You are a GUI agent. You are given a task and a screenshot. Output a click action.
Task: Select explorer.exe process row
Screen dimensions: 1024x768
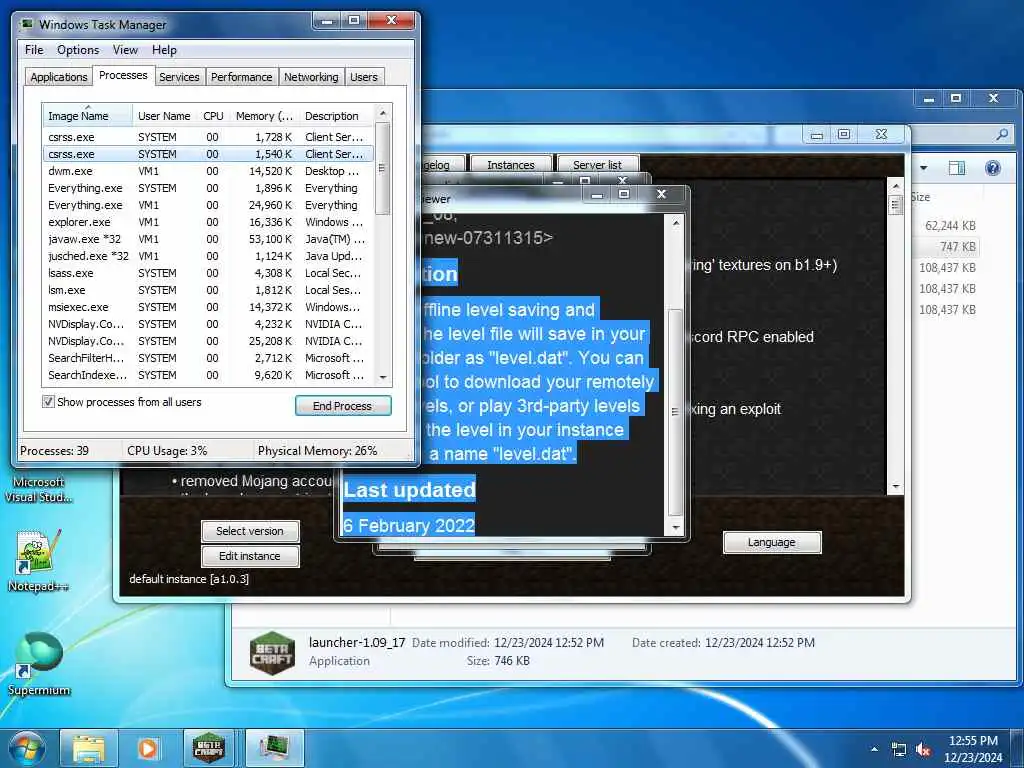pyautogui.click(x=208, y=222)
